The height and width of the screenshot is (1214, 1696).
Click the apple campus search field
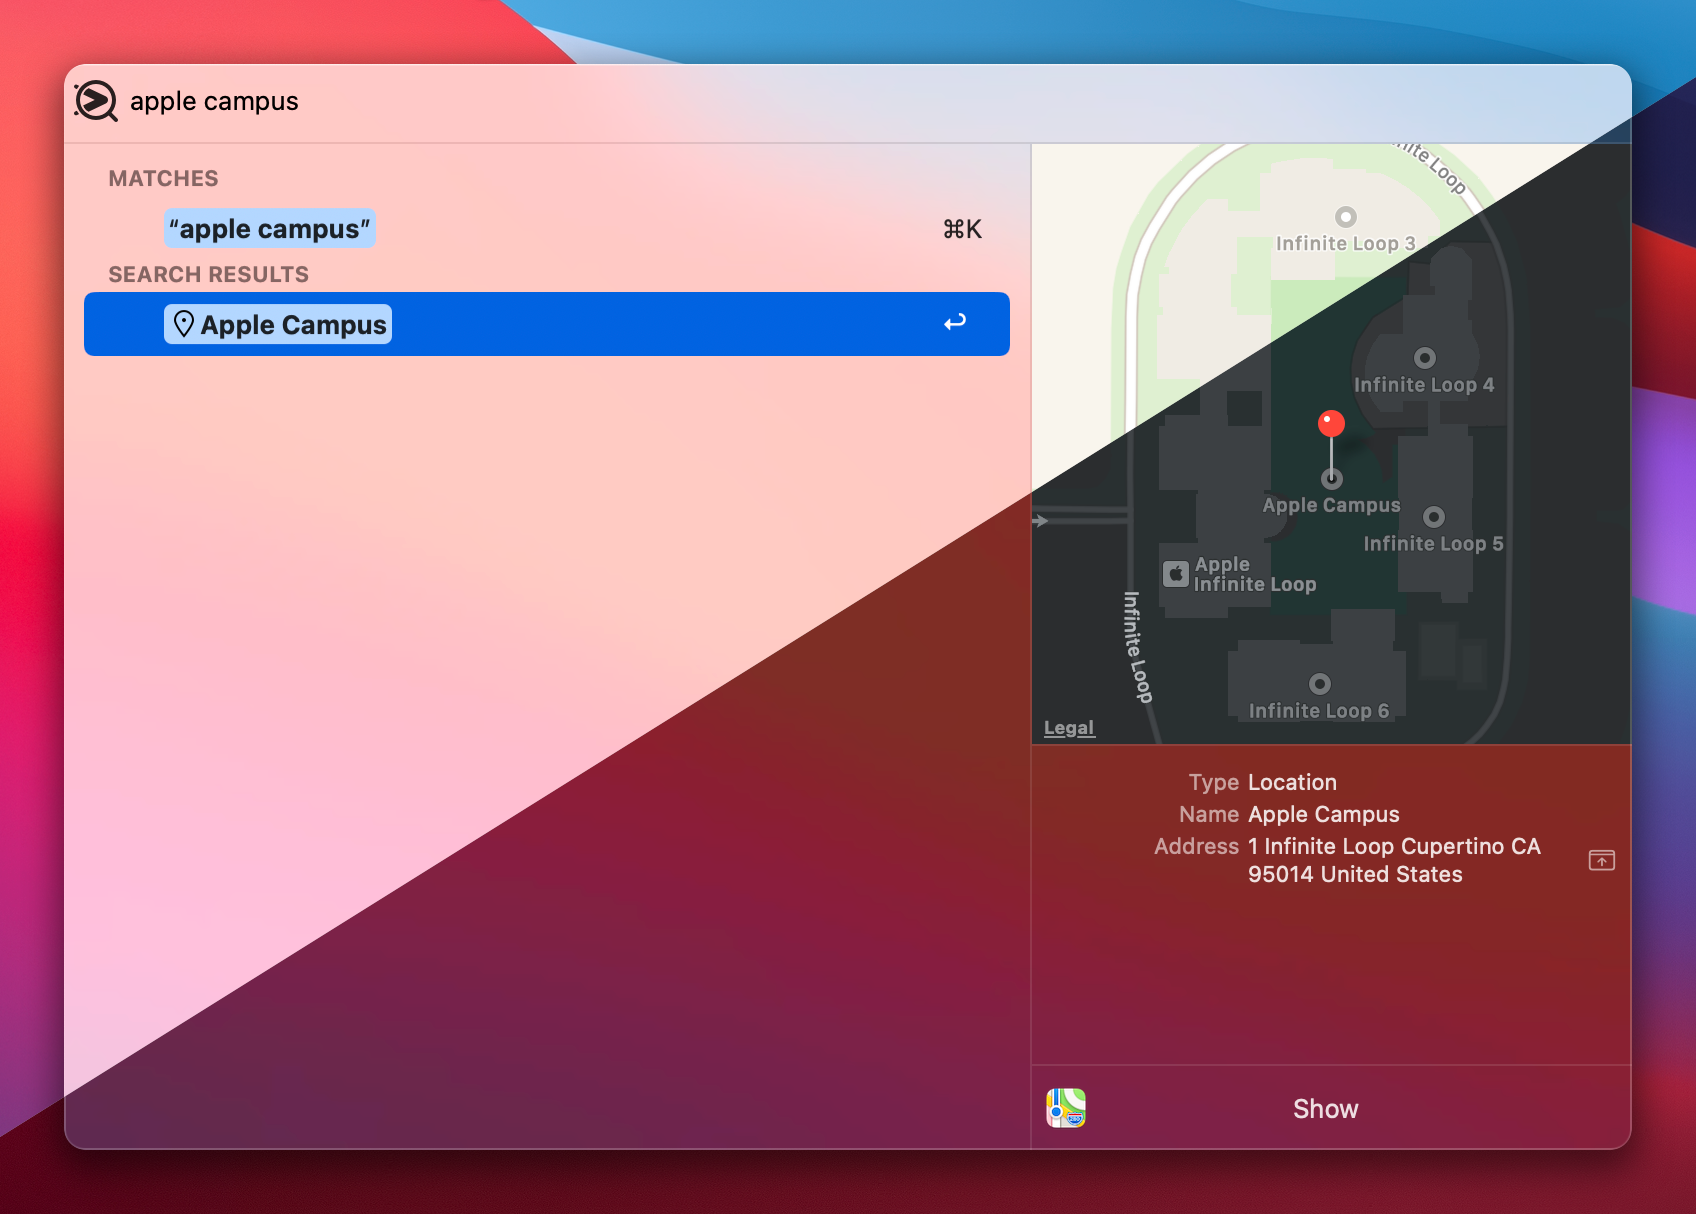(x=214, y=101)
